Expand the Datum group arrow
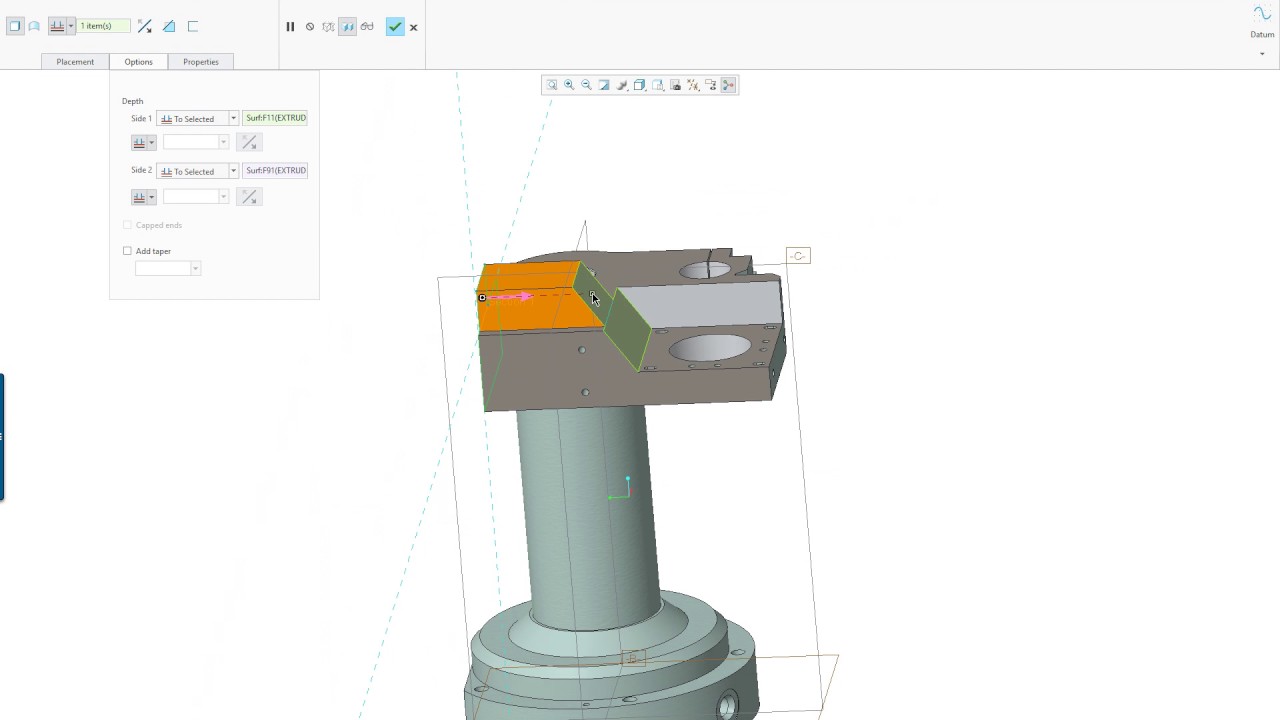This screenshot has width=1280, height=720. tap(1262, 54)
